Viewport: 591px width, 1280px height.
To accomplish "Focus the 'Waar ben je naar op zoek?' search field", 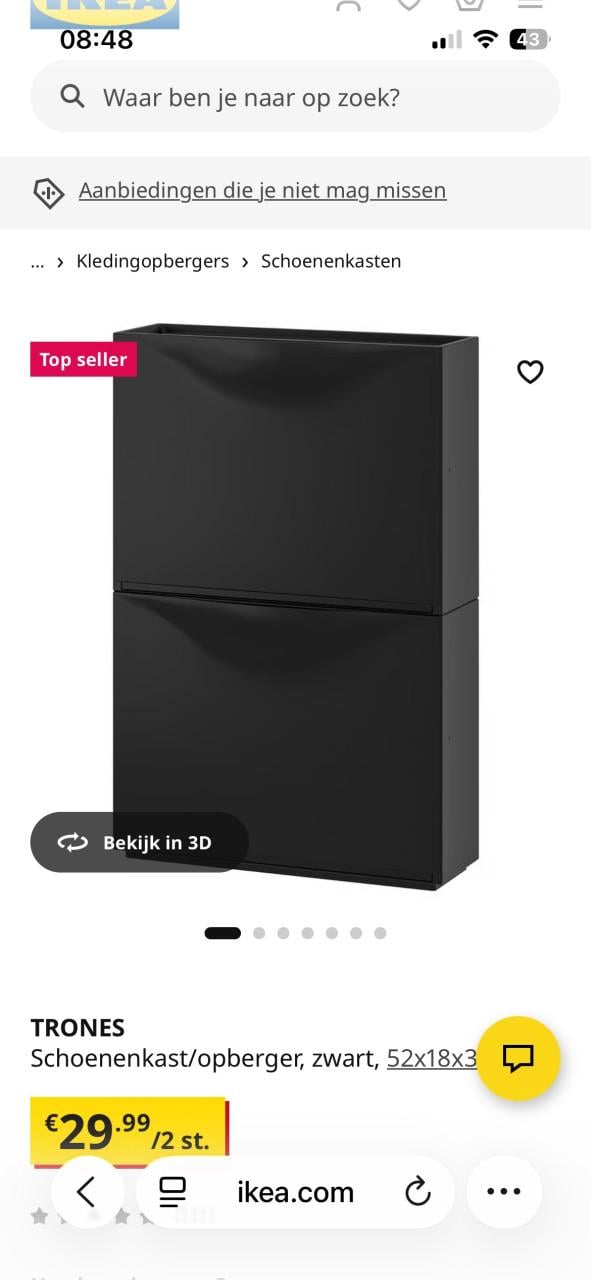I will pyautogui.click(x=295, y=96).
